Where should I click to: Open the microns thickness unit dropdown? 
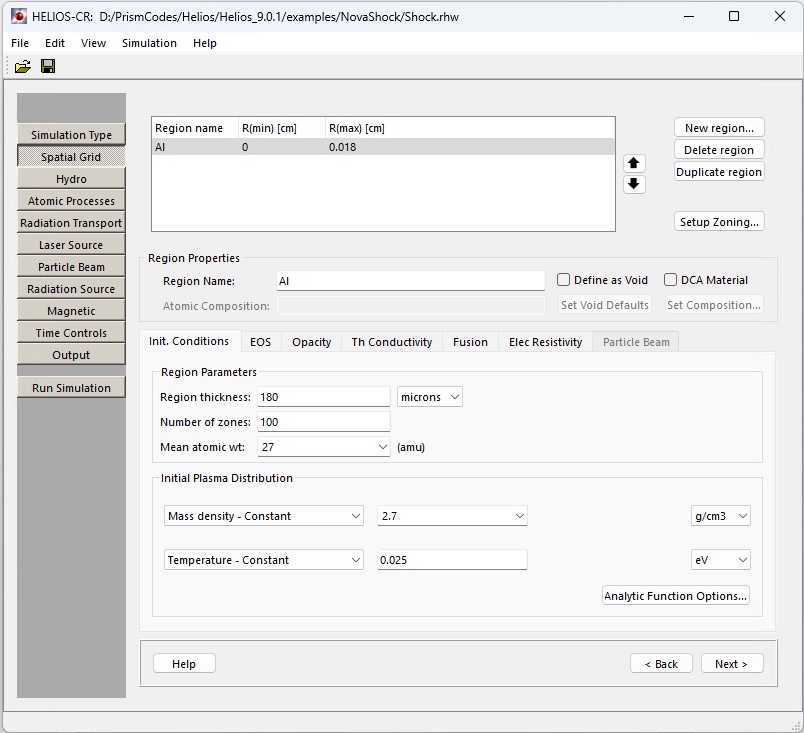pyautogui.click(x=429, y=397)
